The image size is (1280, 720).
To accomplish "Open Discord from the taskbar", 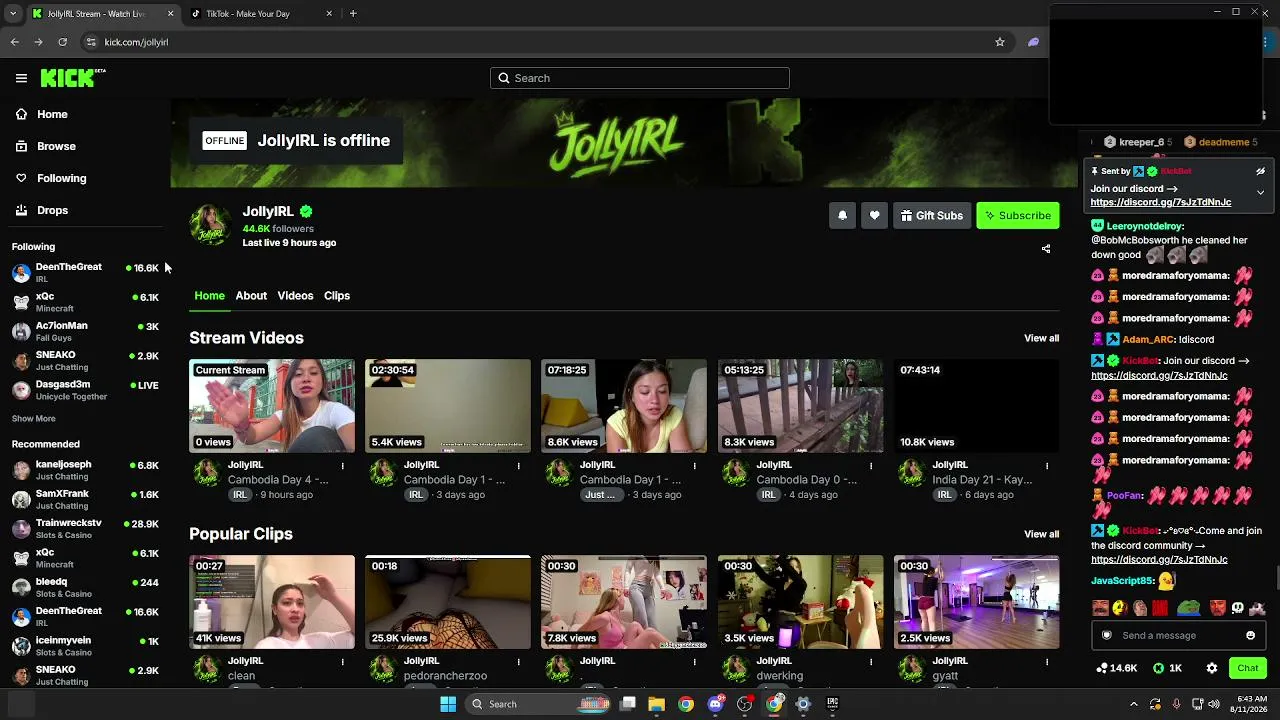I will click(715, 704).
